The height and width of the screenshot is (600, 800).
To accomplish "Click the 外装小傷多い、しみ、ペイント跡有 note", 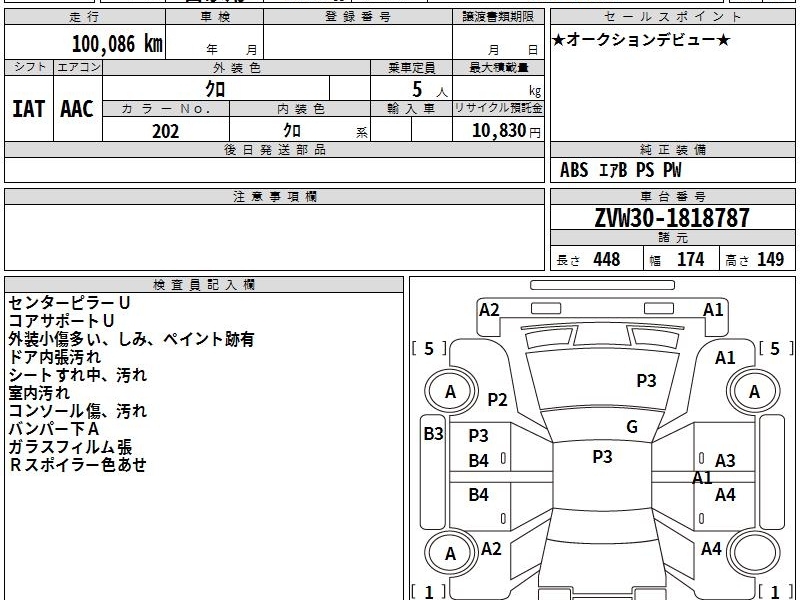I will (x=131, y=339).
